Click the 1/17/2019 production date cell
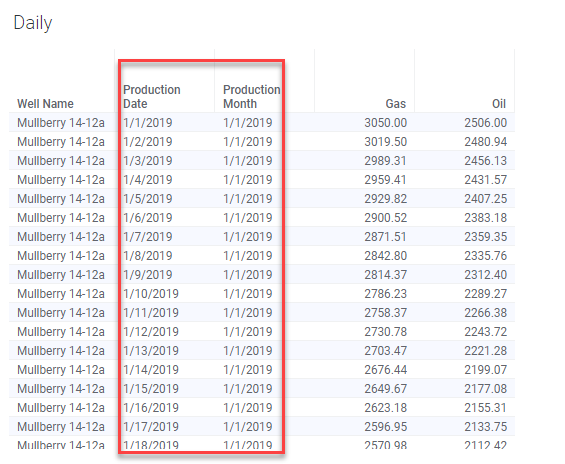 (x=151, y=427)
